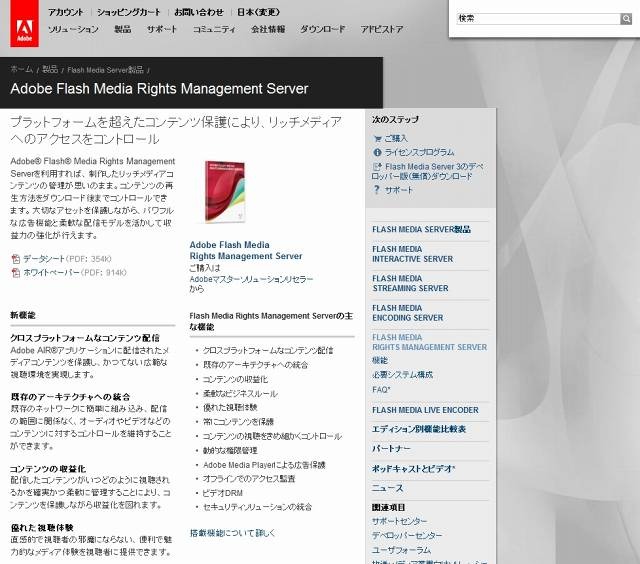The image size is (640, 564).
Task: Change region via 日本(変更)
Action: coord(258,12)
